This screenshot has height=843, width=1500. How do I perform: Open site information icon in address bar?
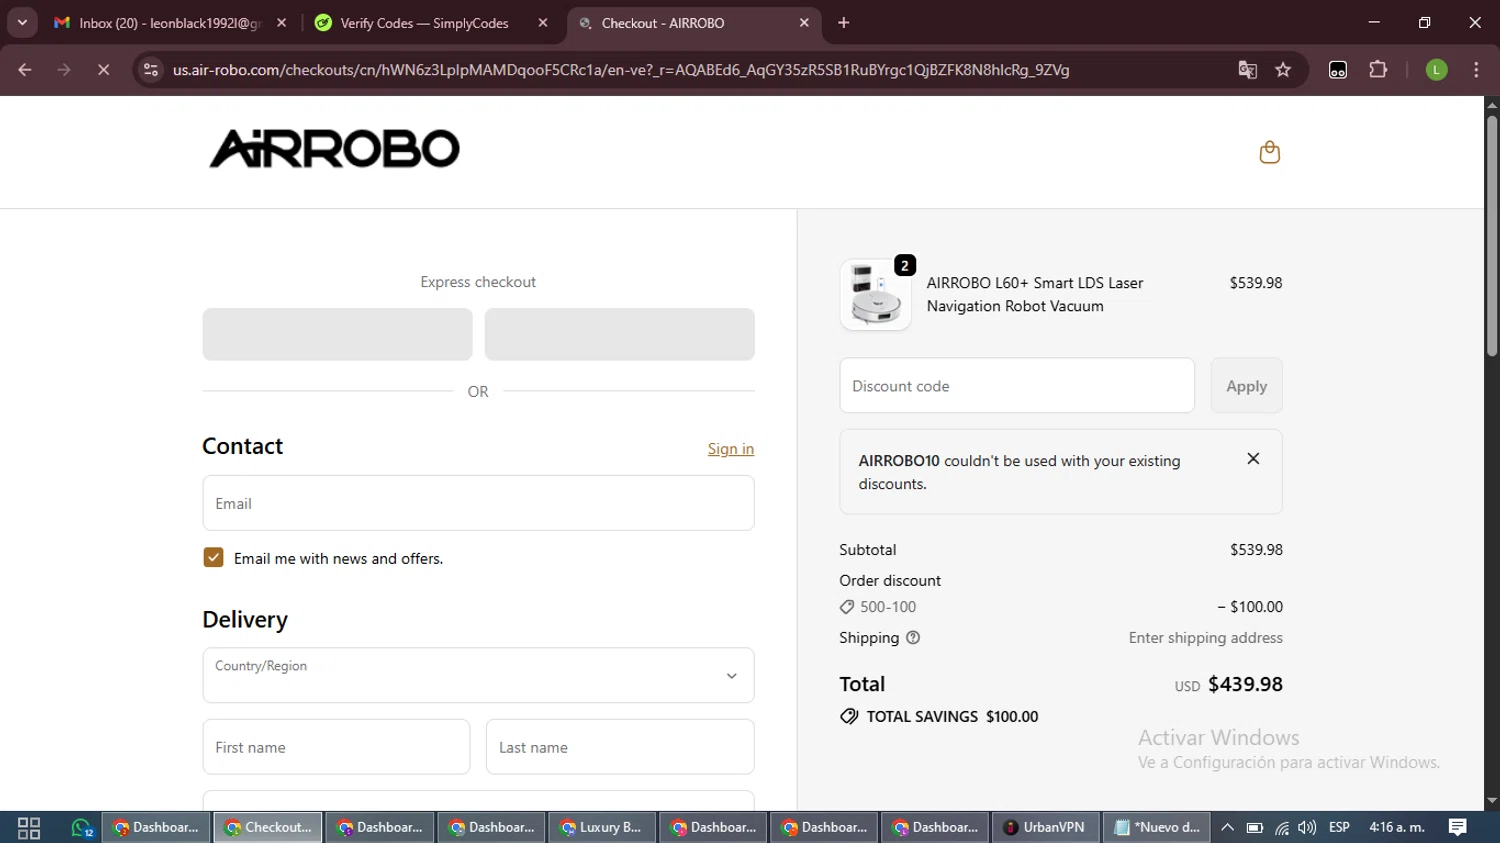[151, 70]
